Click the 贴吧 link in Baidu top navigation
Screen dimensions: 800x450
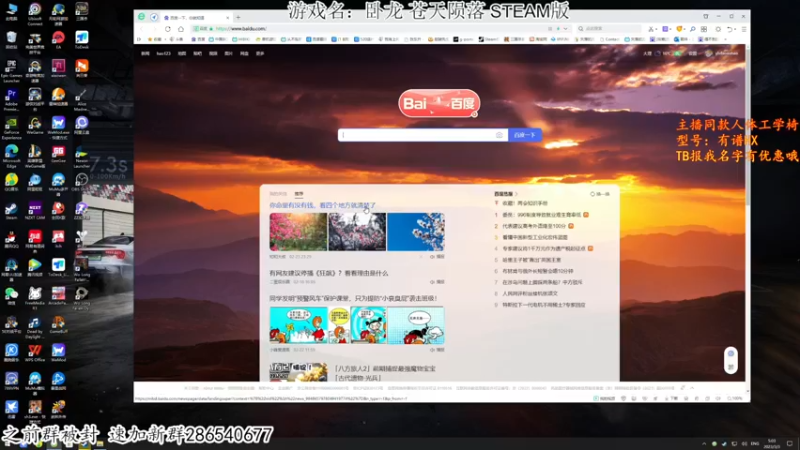tap(197, 54)
